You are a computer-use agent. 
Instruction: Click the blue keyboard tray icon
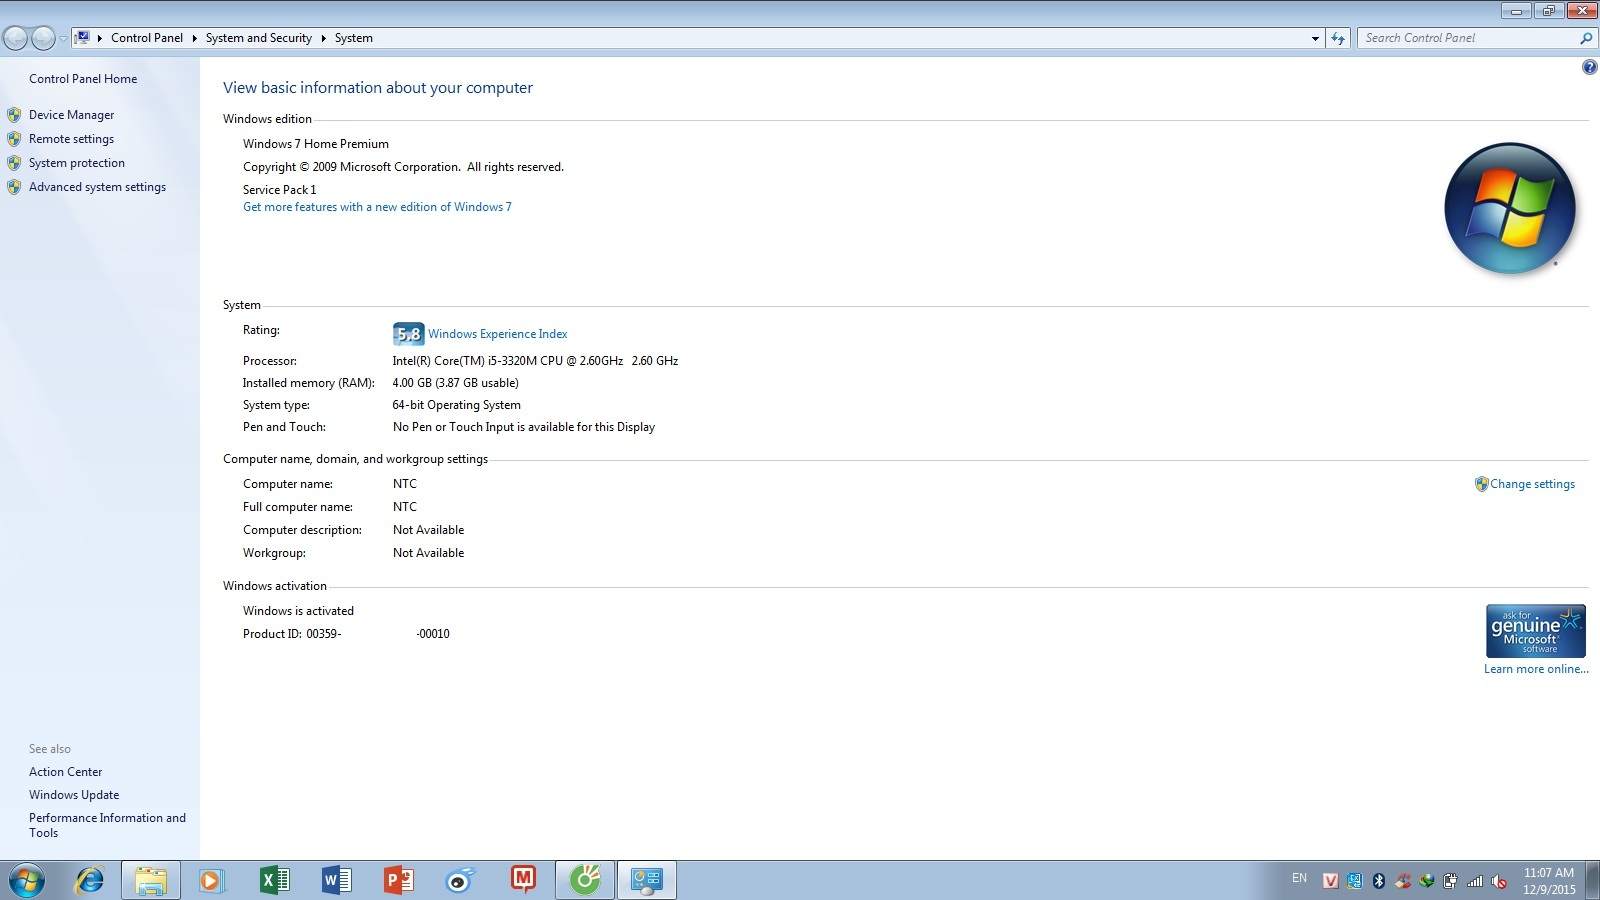[1354, 881]
